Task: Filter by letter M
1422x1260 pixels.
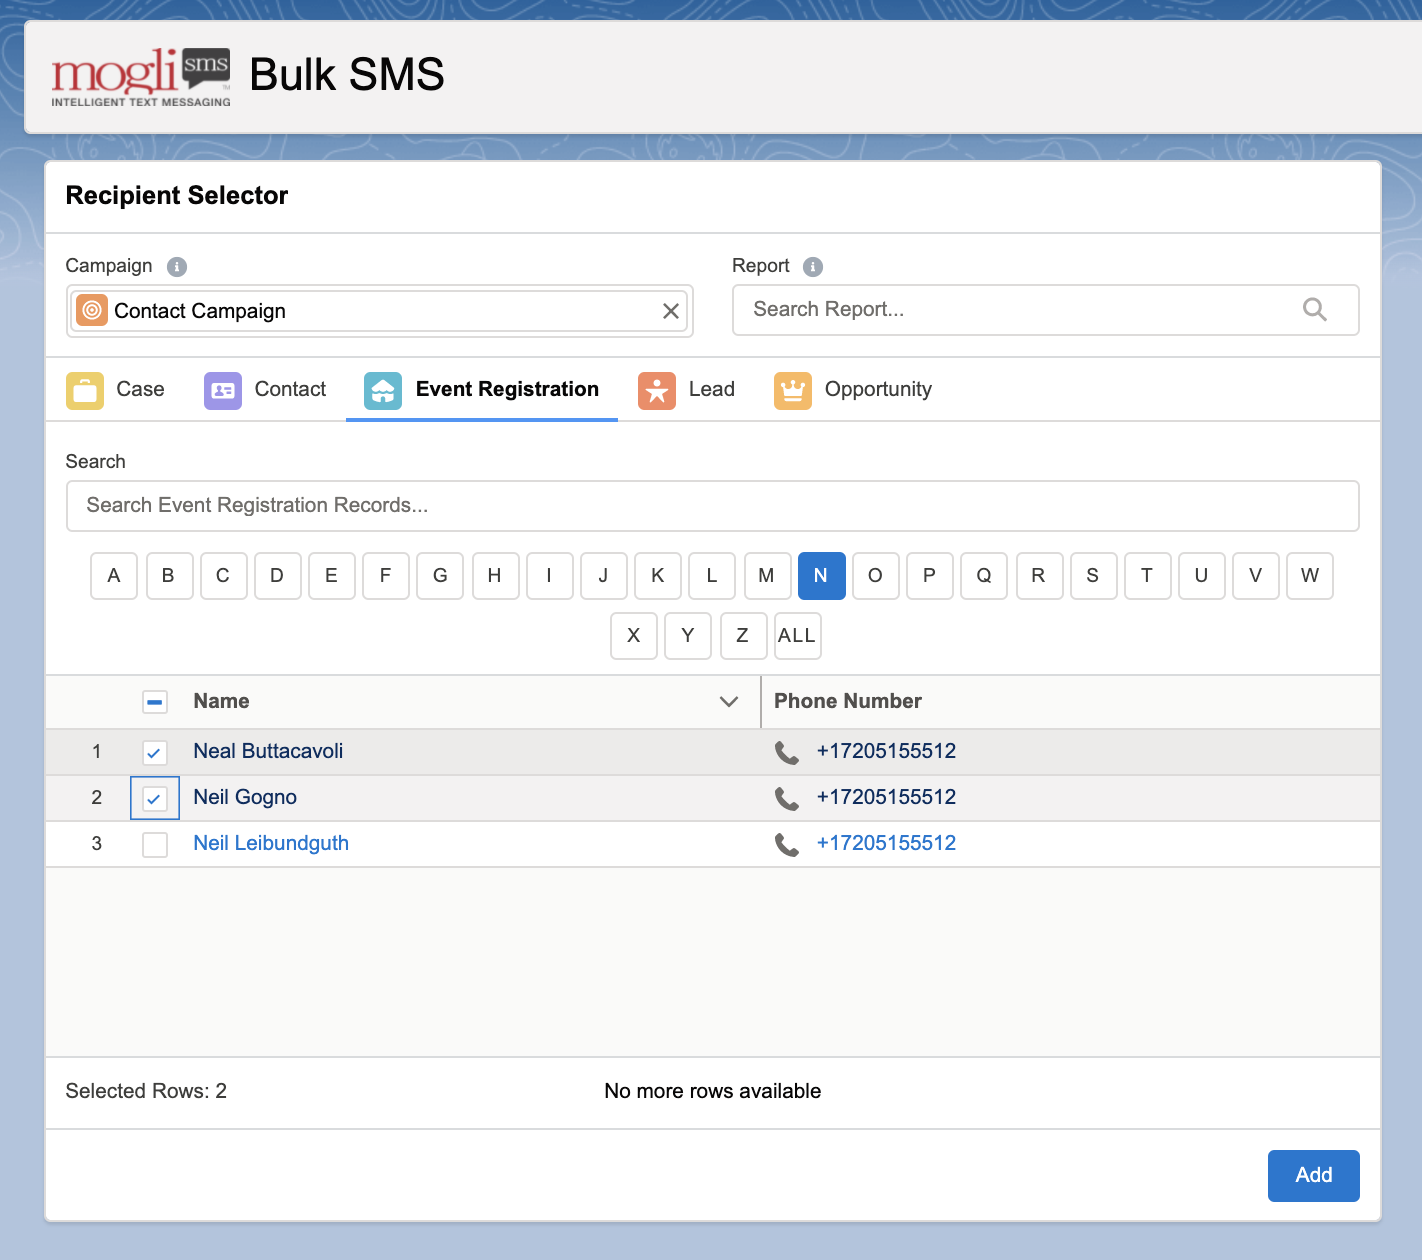Action: tap(767, 576)
